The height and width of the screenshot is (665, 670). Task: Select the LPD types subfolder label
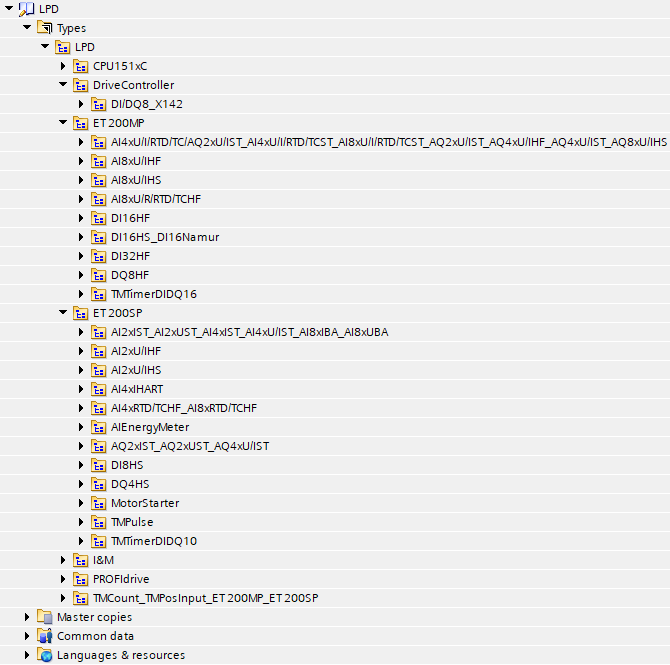pos(85,47)
